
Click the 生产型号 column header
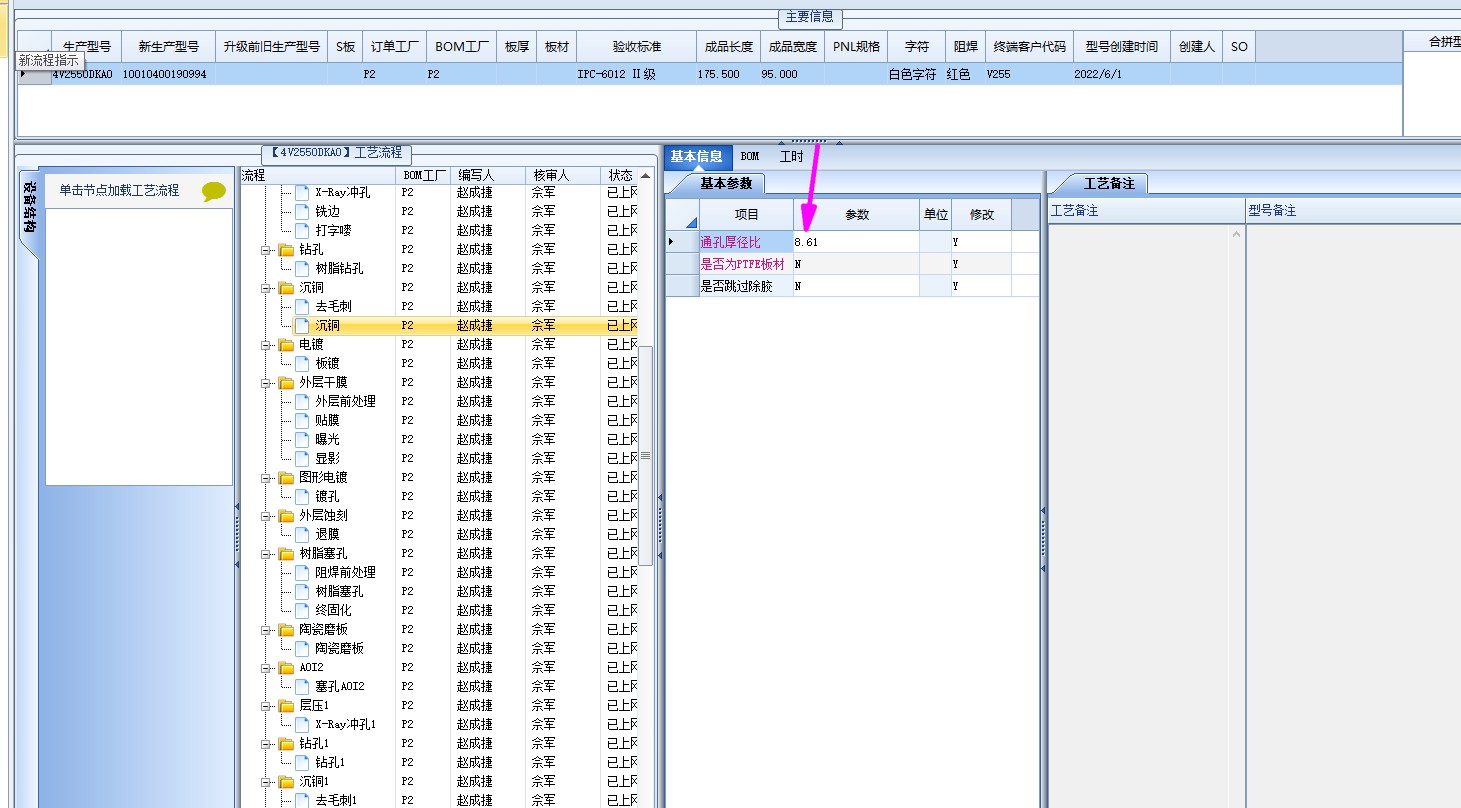87,46
